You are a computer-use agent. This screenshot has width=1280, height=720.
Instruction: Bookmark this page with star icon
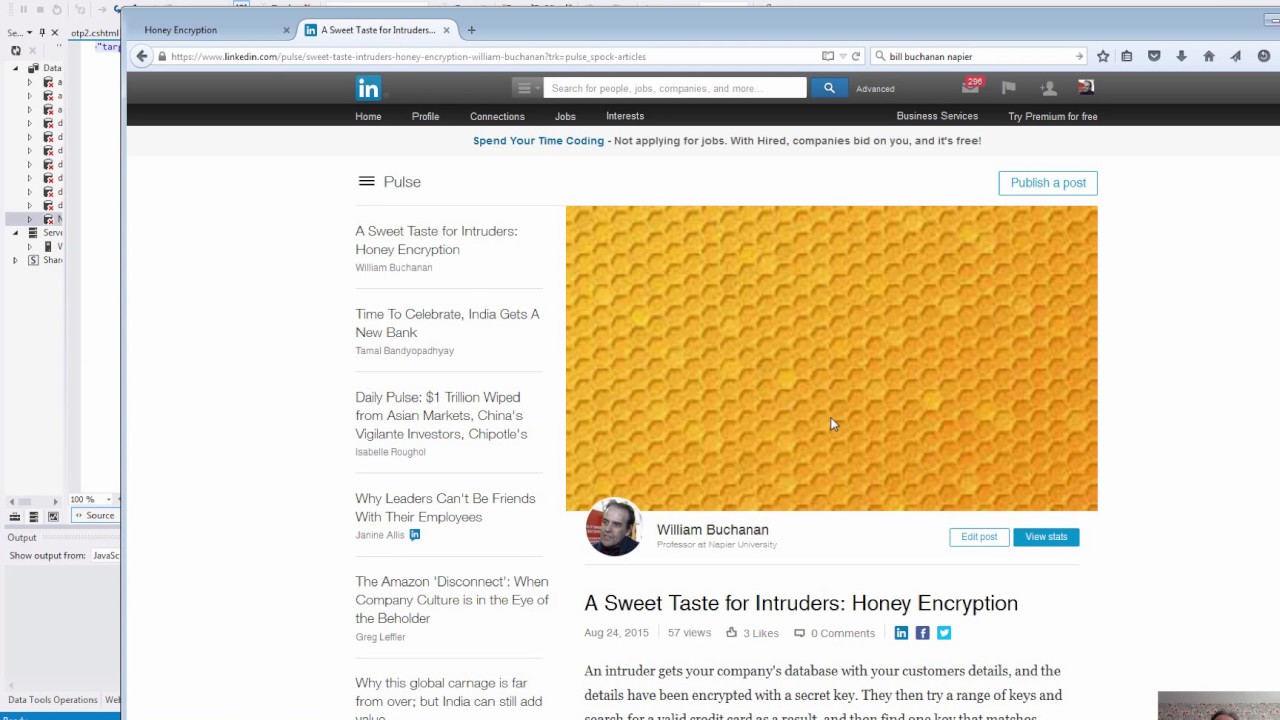1103,56
